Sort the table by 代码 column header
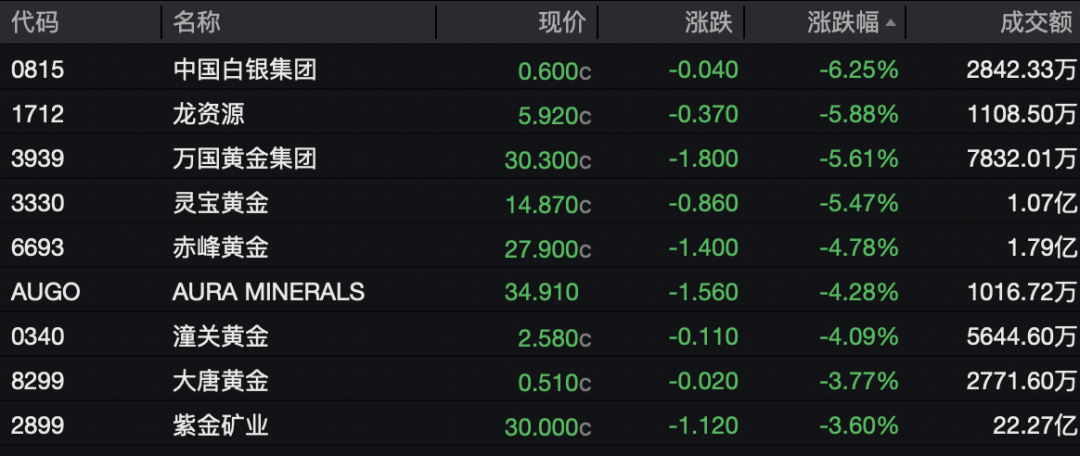 pos(35,22)
